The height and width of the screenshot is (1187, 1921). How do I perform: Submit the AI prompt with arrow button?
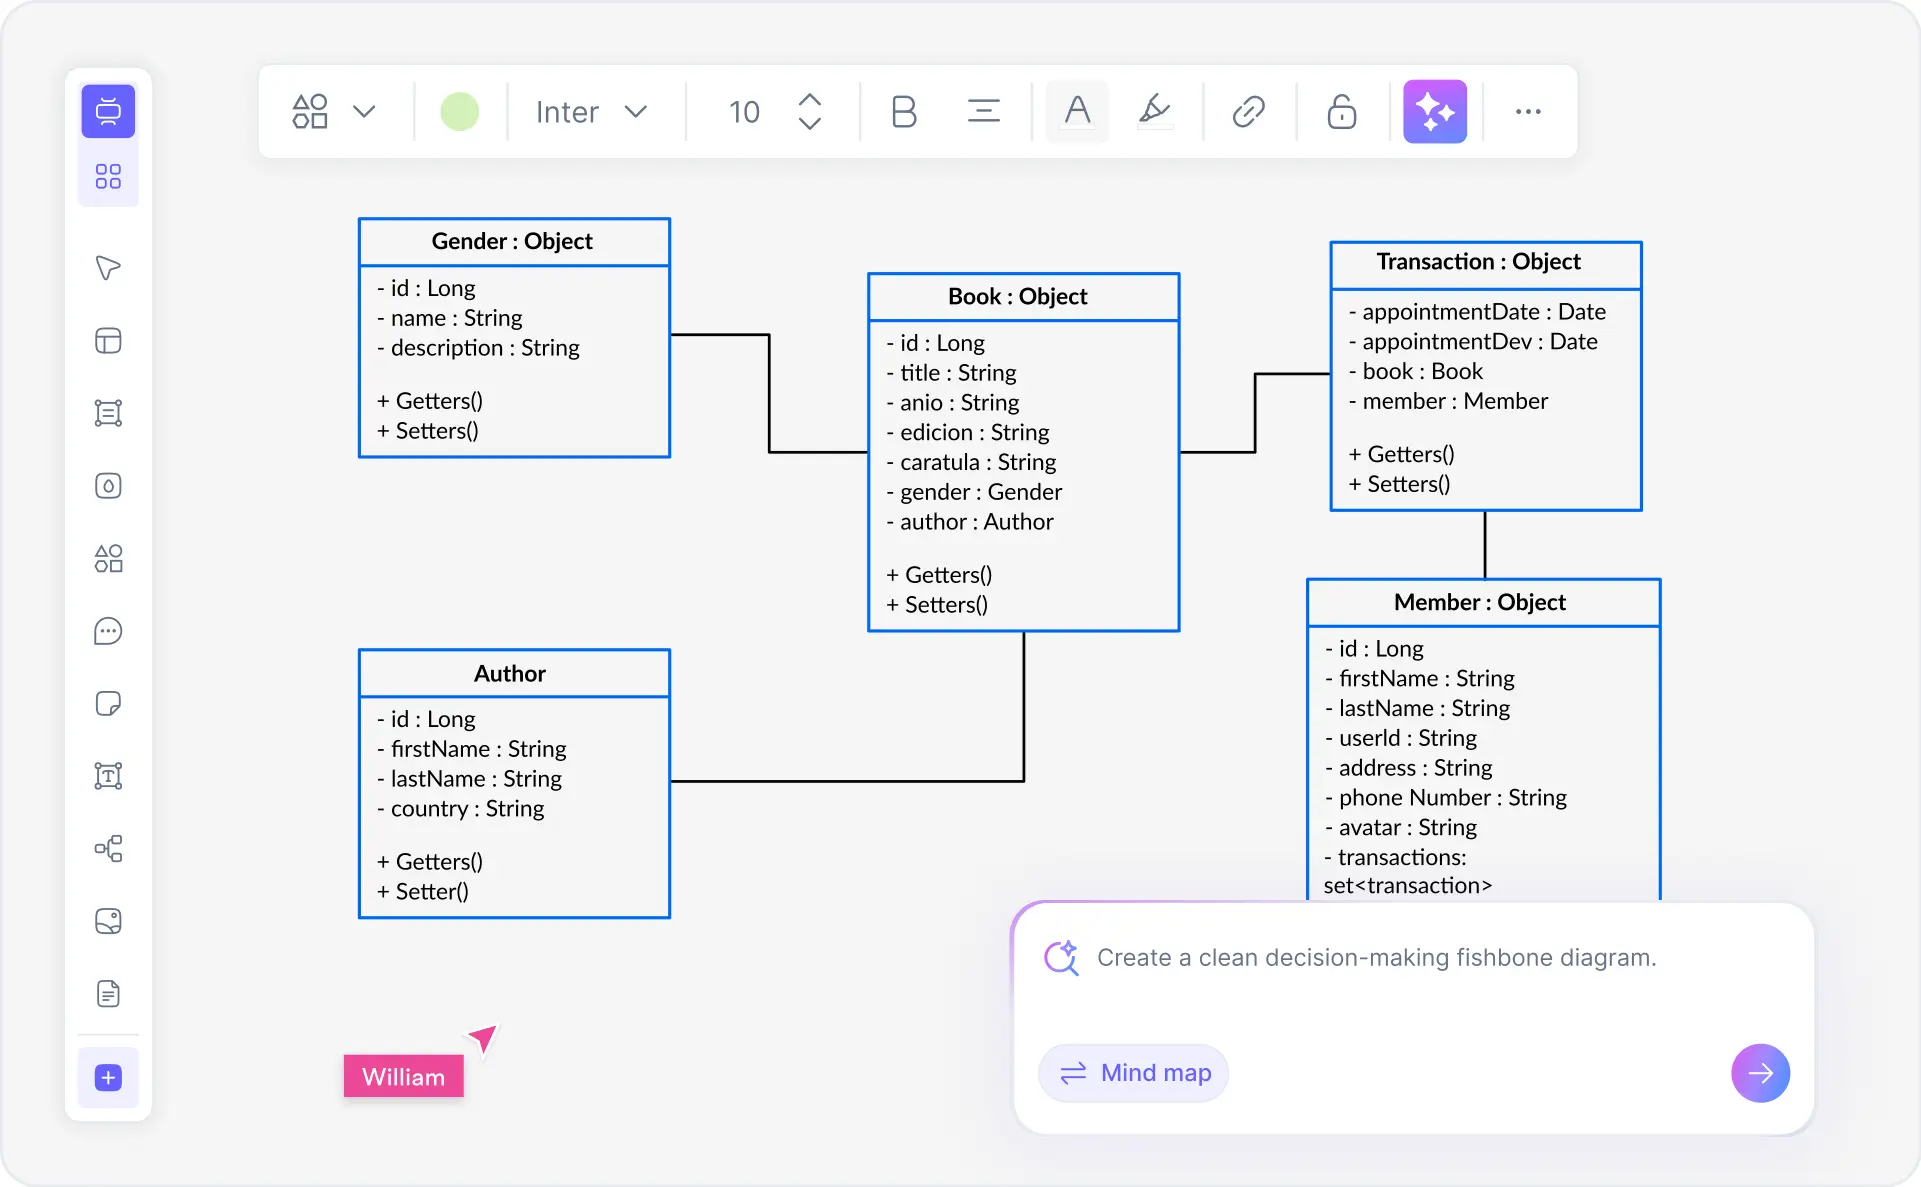[x=1761, y=1072]
